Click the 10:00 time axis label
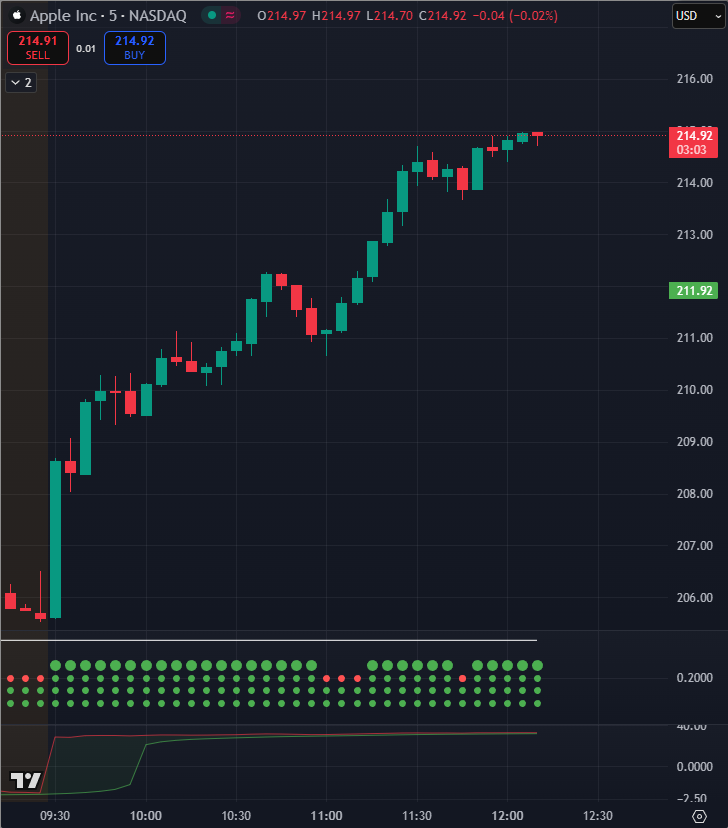 tap(146, 816)
